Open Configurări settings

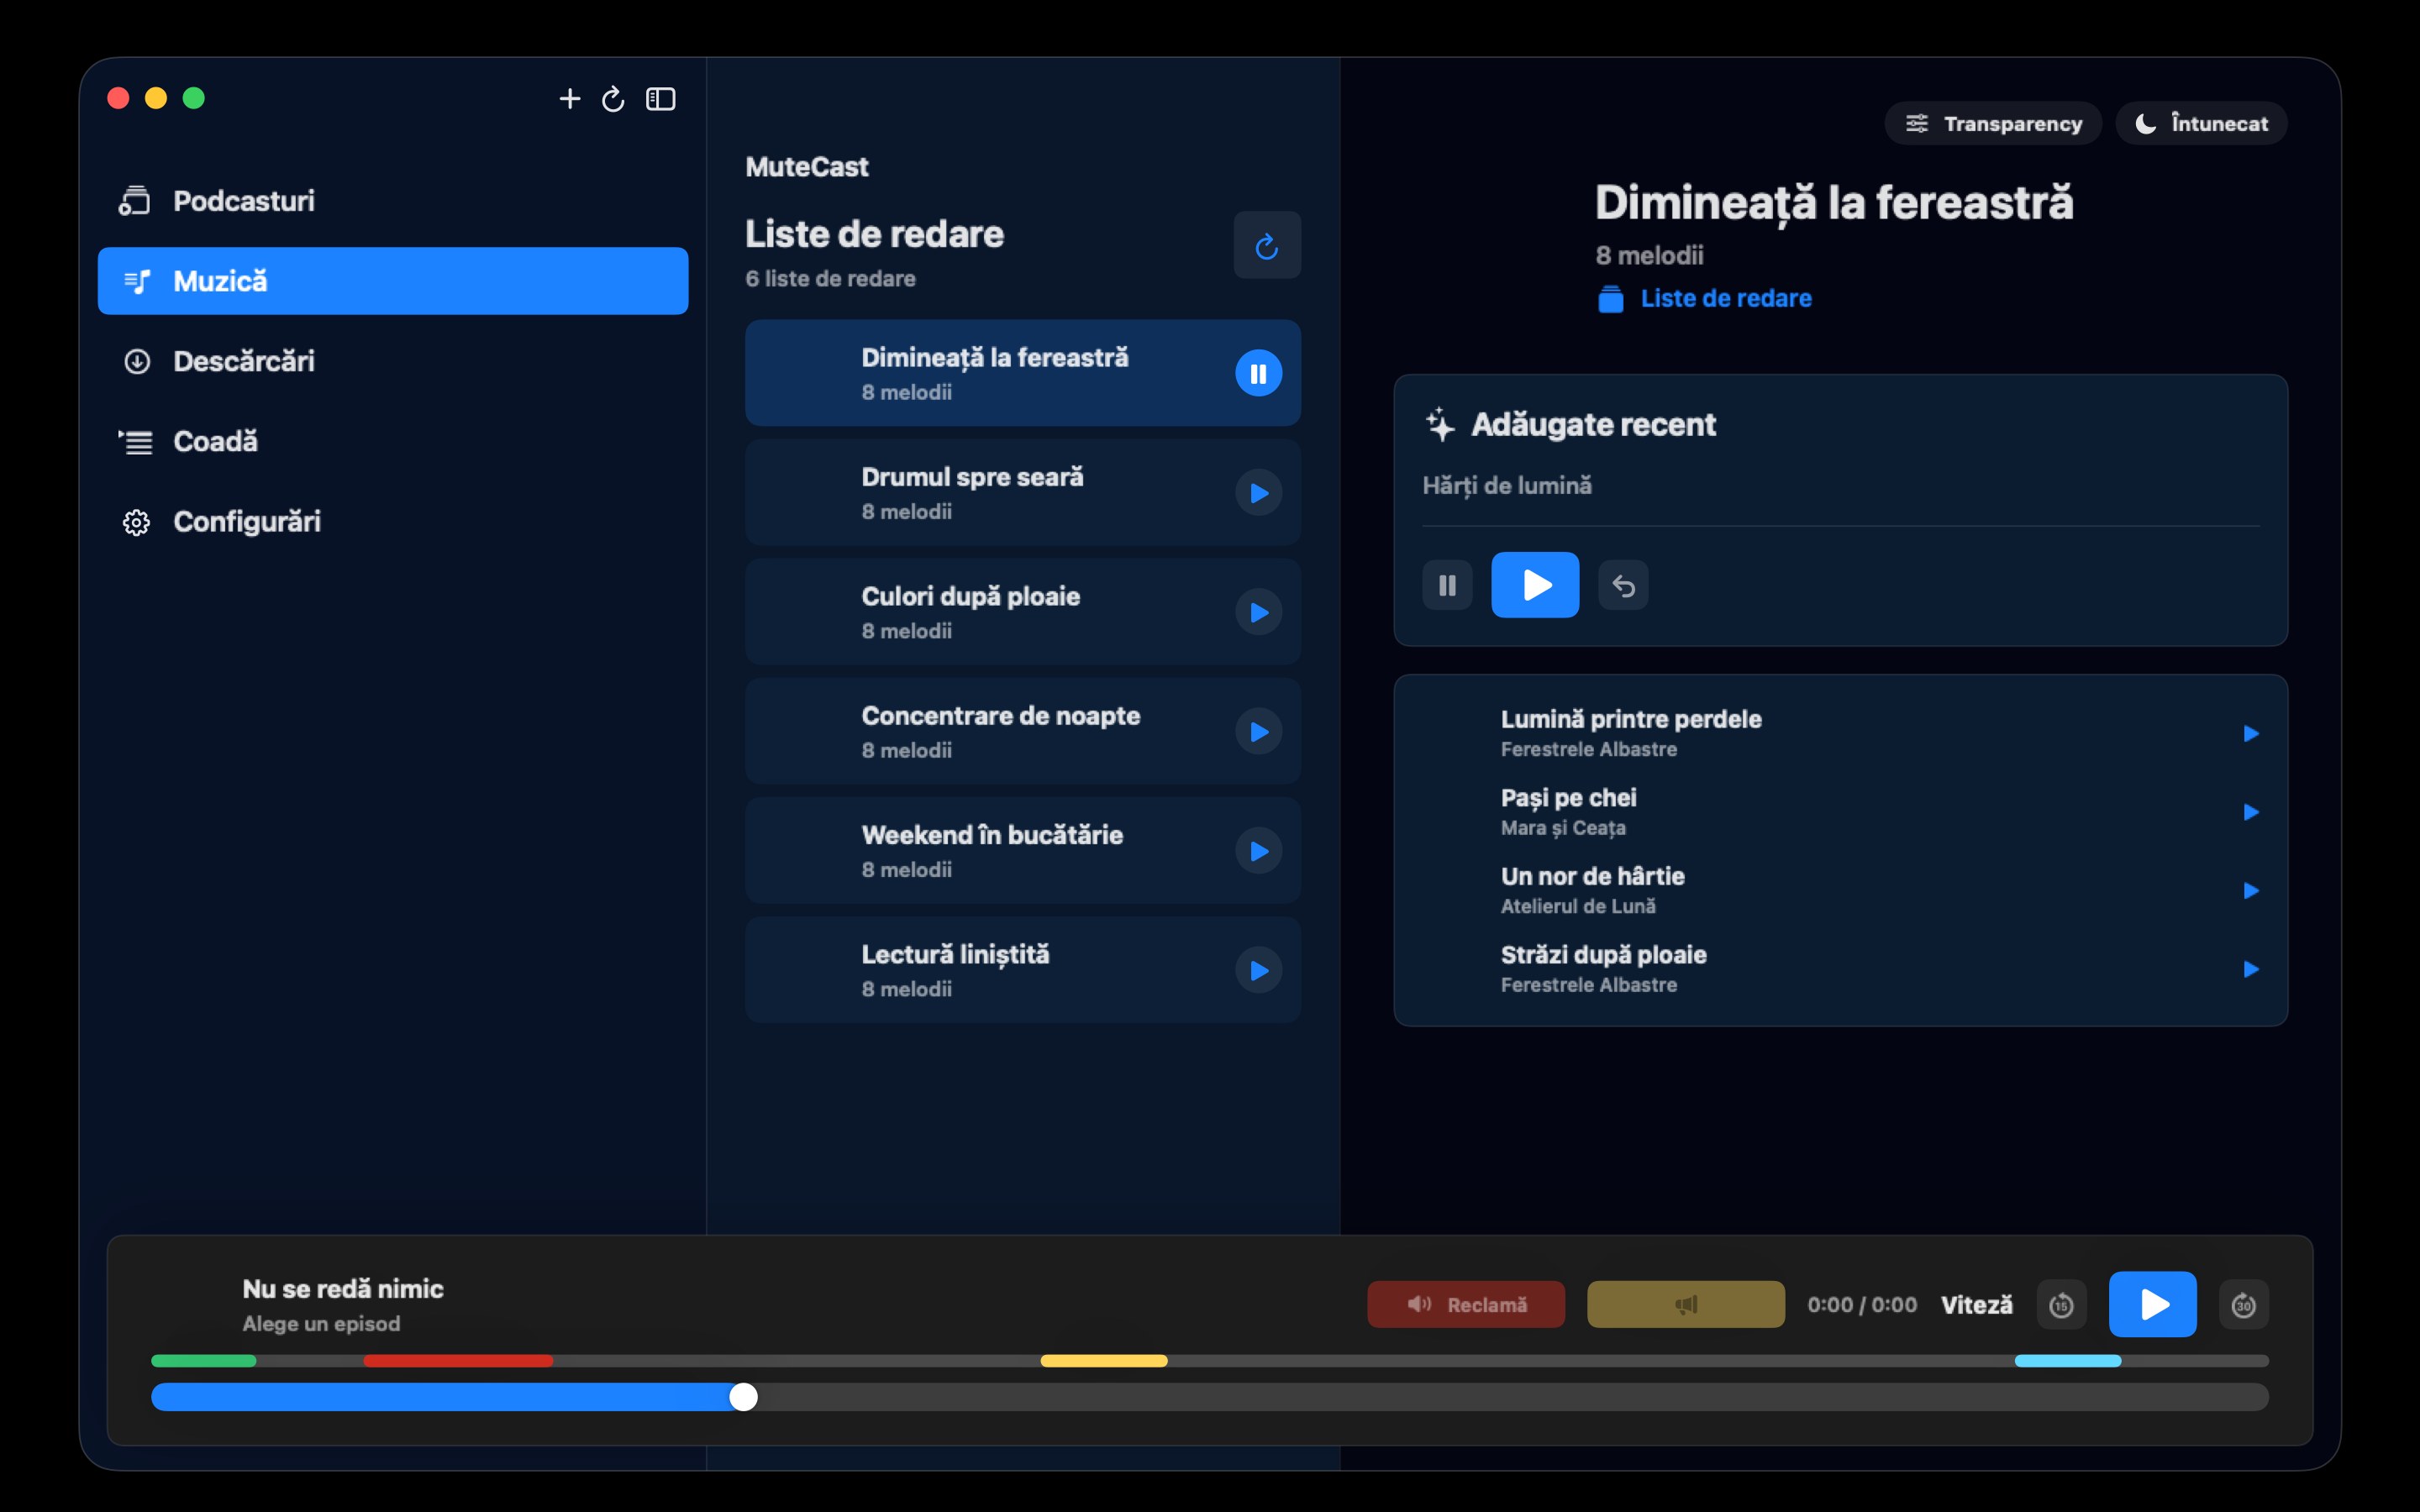(392, 521)
